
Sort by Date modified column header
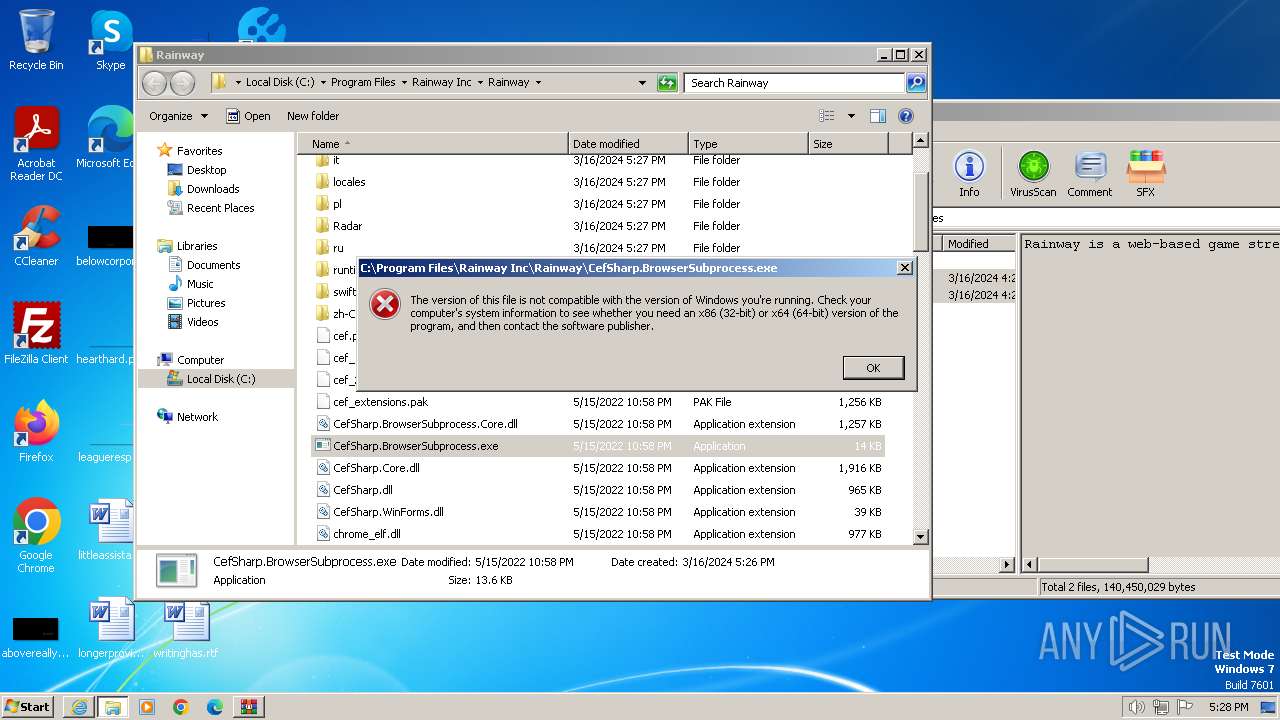click(628, 144)
